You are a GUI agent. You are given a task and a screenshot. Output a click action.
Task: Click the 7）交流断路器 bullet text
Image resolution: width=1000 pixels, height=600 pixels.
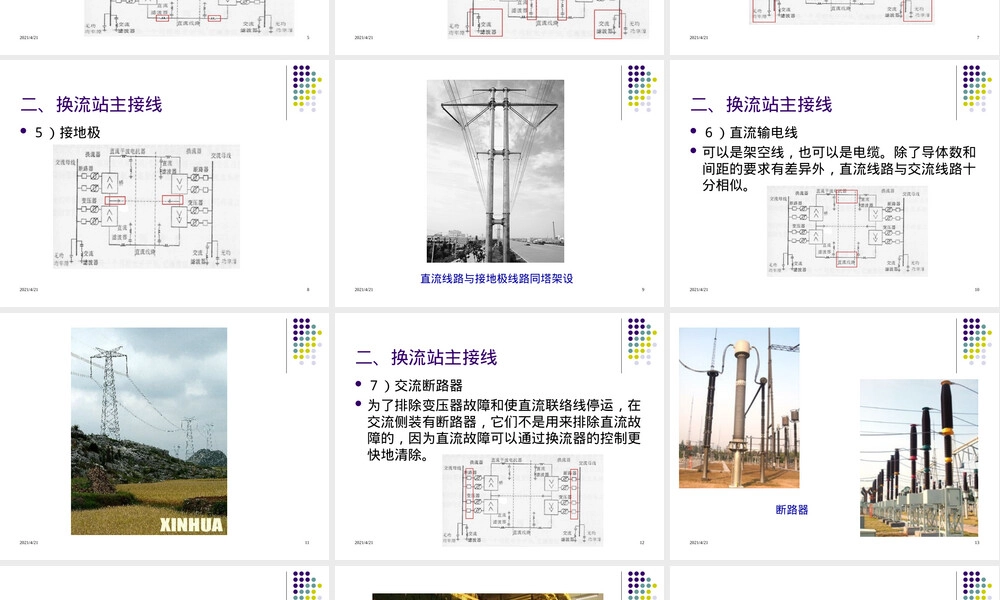(x=416, y=386)
